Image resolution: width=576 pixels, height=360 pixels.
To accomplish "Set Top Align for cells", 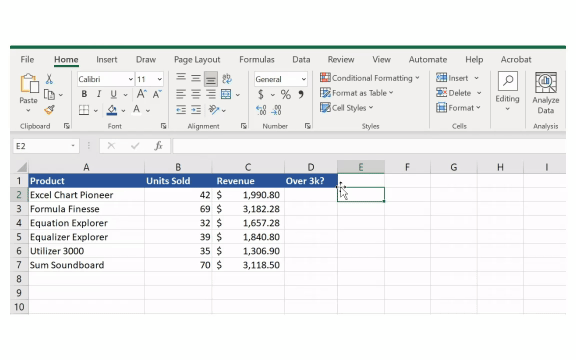I will tap(180, 78).
